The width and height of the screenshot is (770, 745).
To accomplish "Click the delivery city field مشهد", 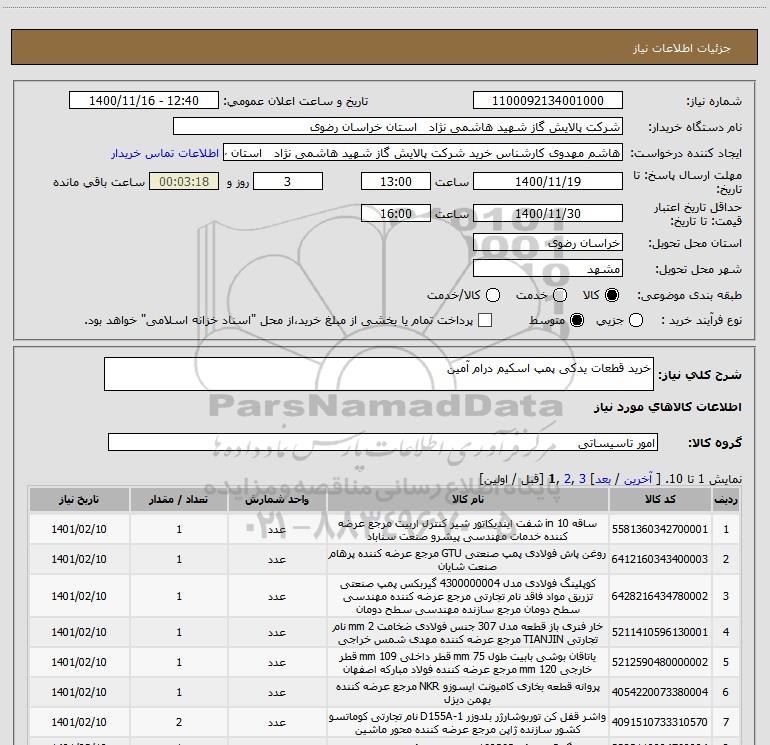I will [x=548, y=268].
